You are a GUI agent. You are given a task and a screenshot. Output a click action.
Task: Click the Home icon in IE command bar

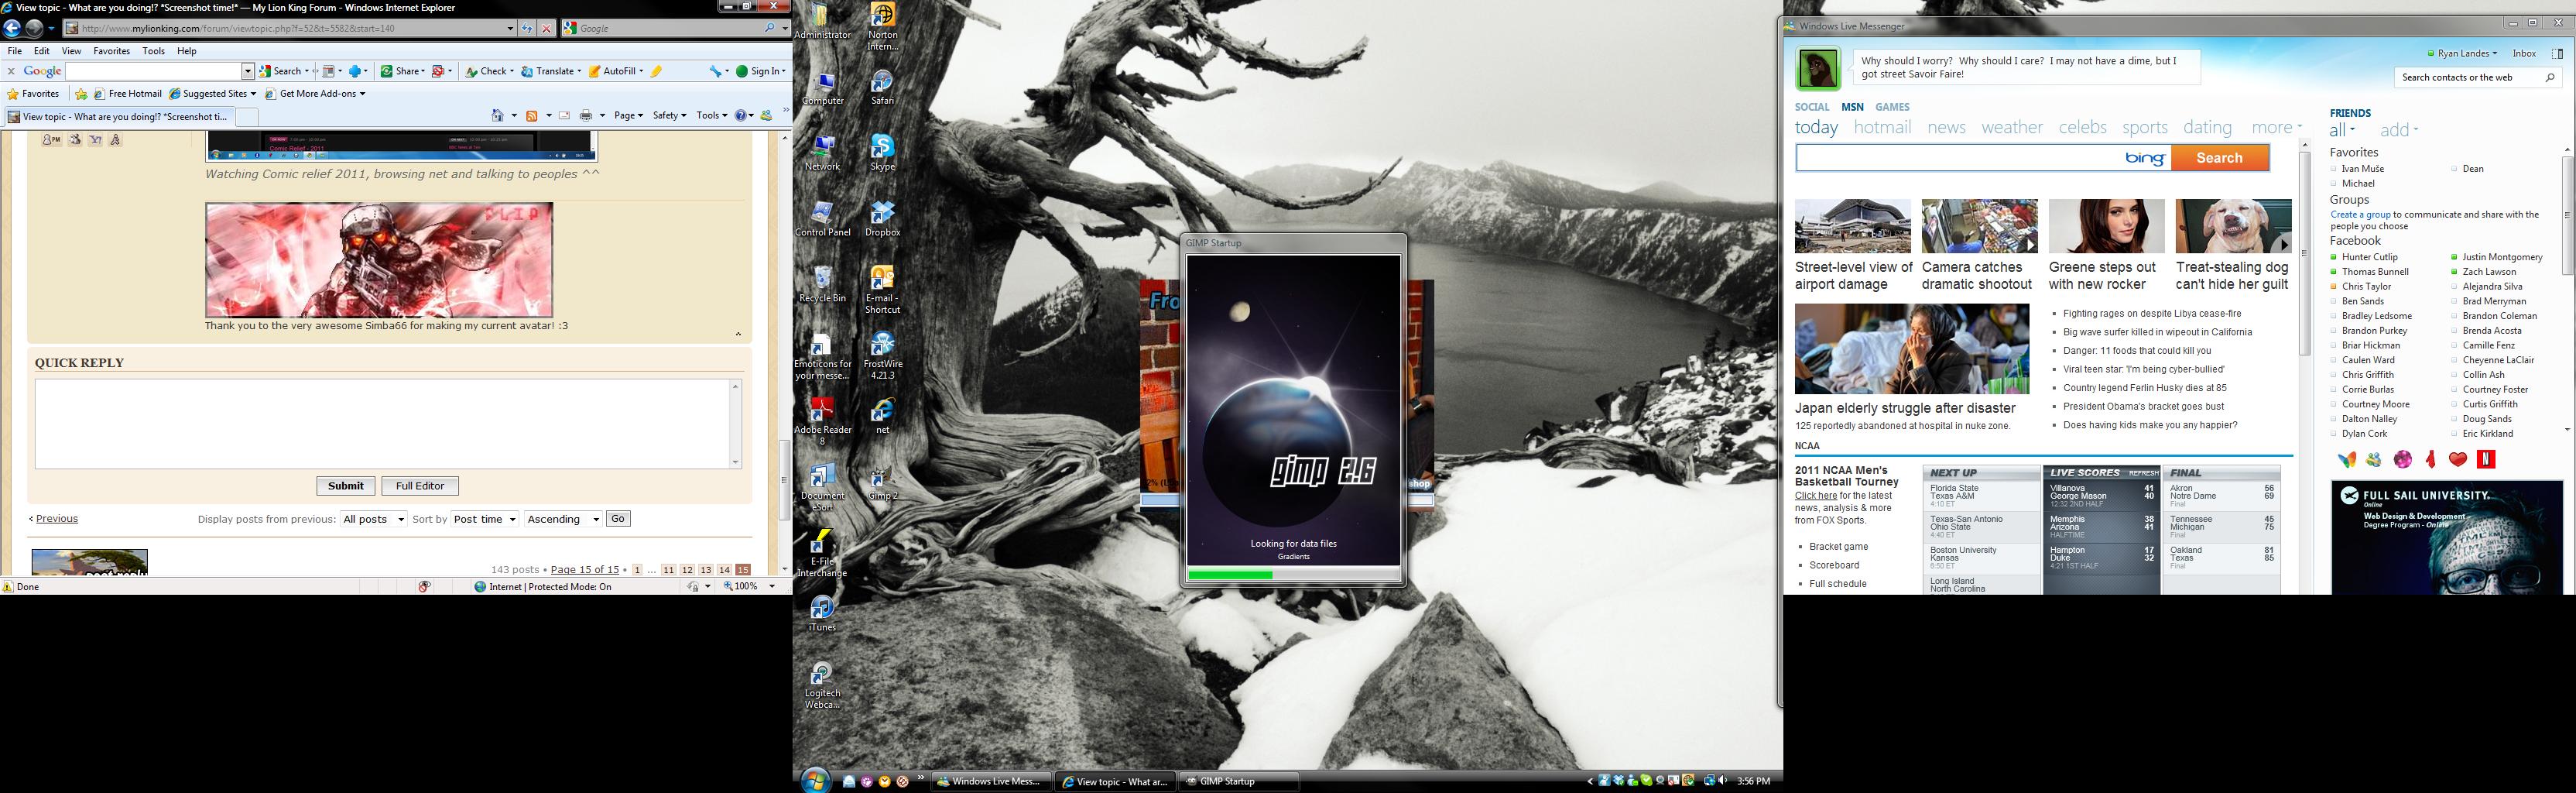(x=498, y=116)
